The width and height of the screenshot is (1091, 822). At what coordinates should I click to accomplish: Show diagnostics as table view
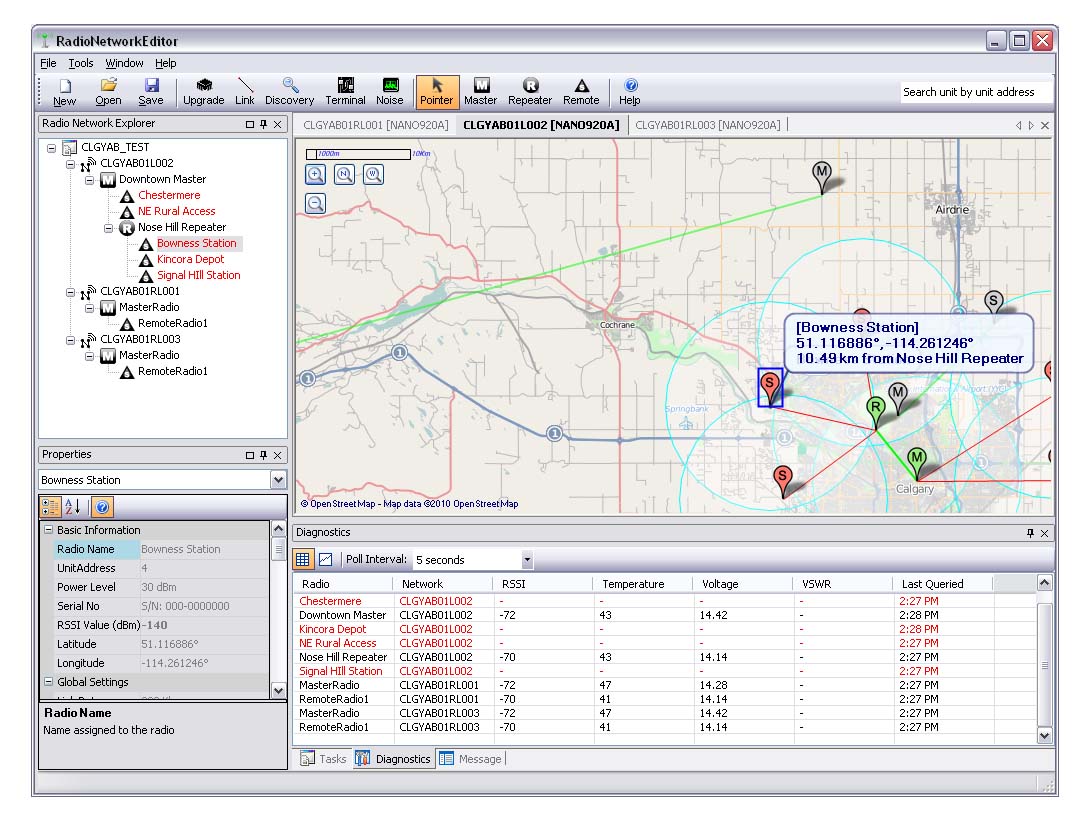[303, 559]
